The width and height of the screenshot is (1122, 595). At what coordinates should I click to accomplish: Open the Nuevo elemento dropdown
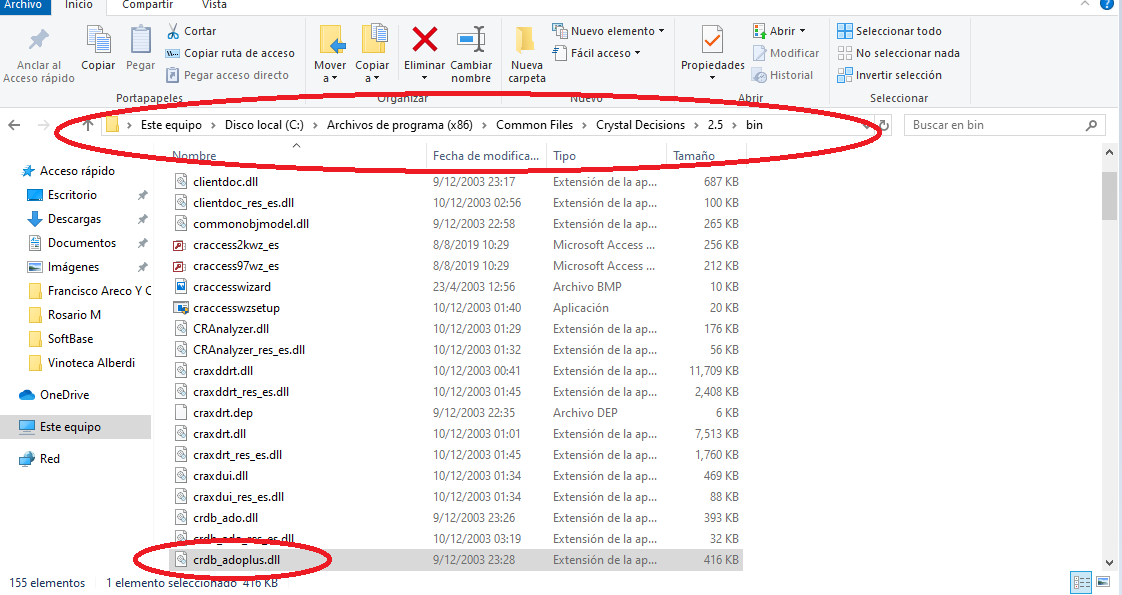(x=608, y=31)
